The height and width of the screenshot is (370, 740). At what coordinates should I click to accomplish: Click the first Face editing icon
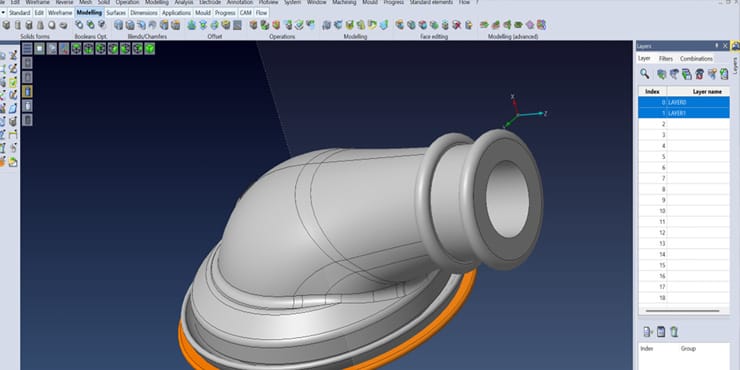pyautogui.click(x=400, y=25)
